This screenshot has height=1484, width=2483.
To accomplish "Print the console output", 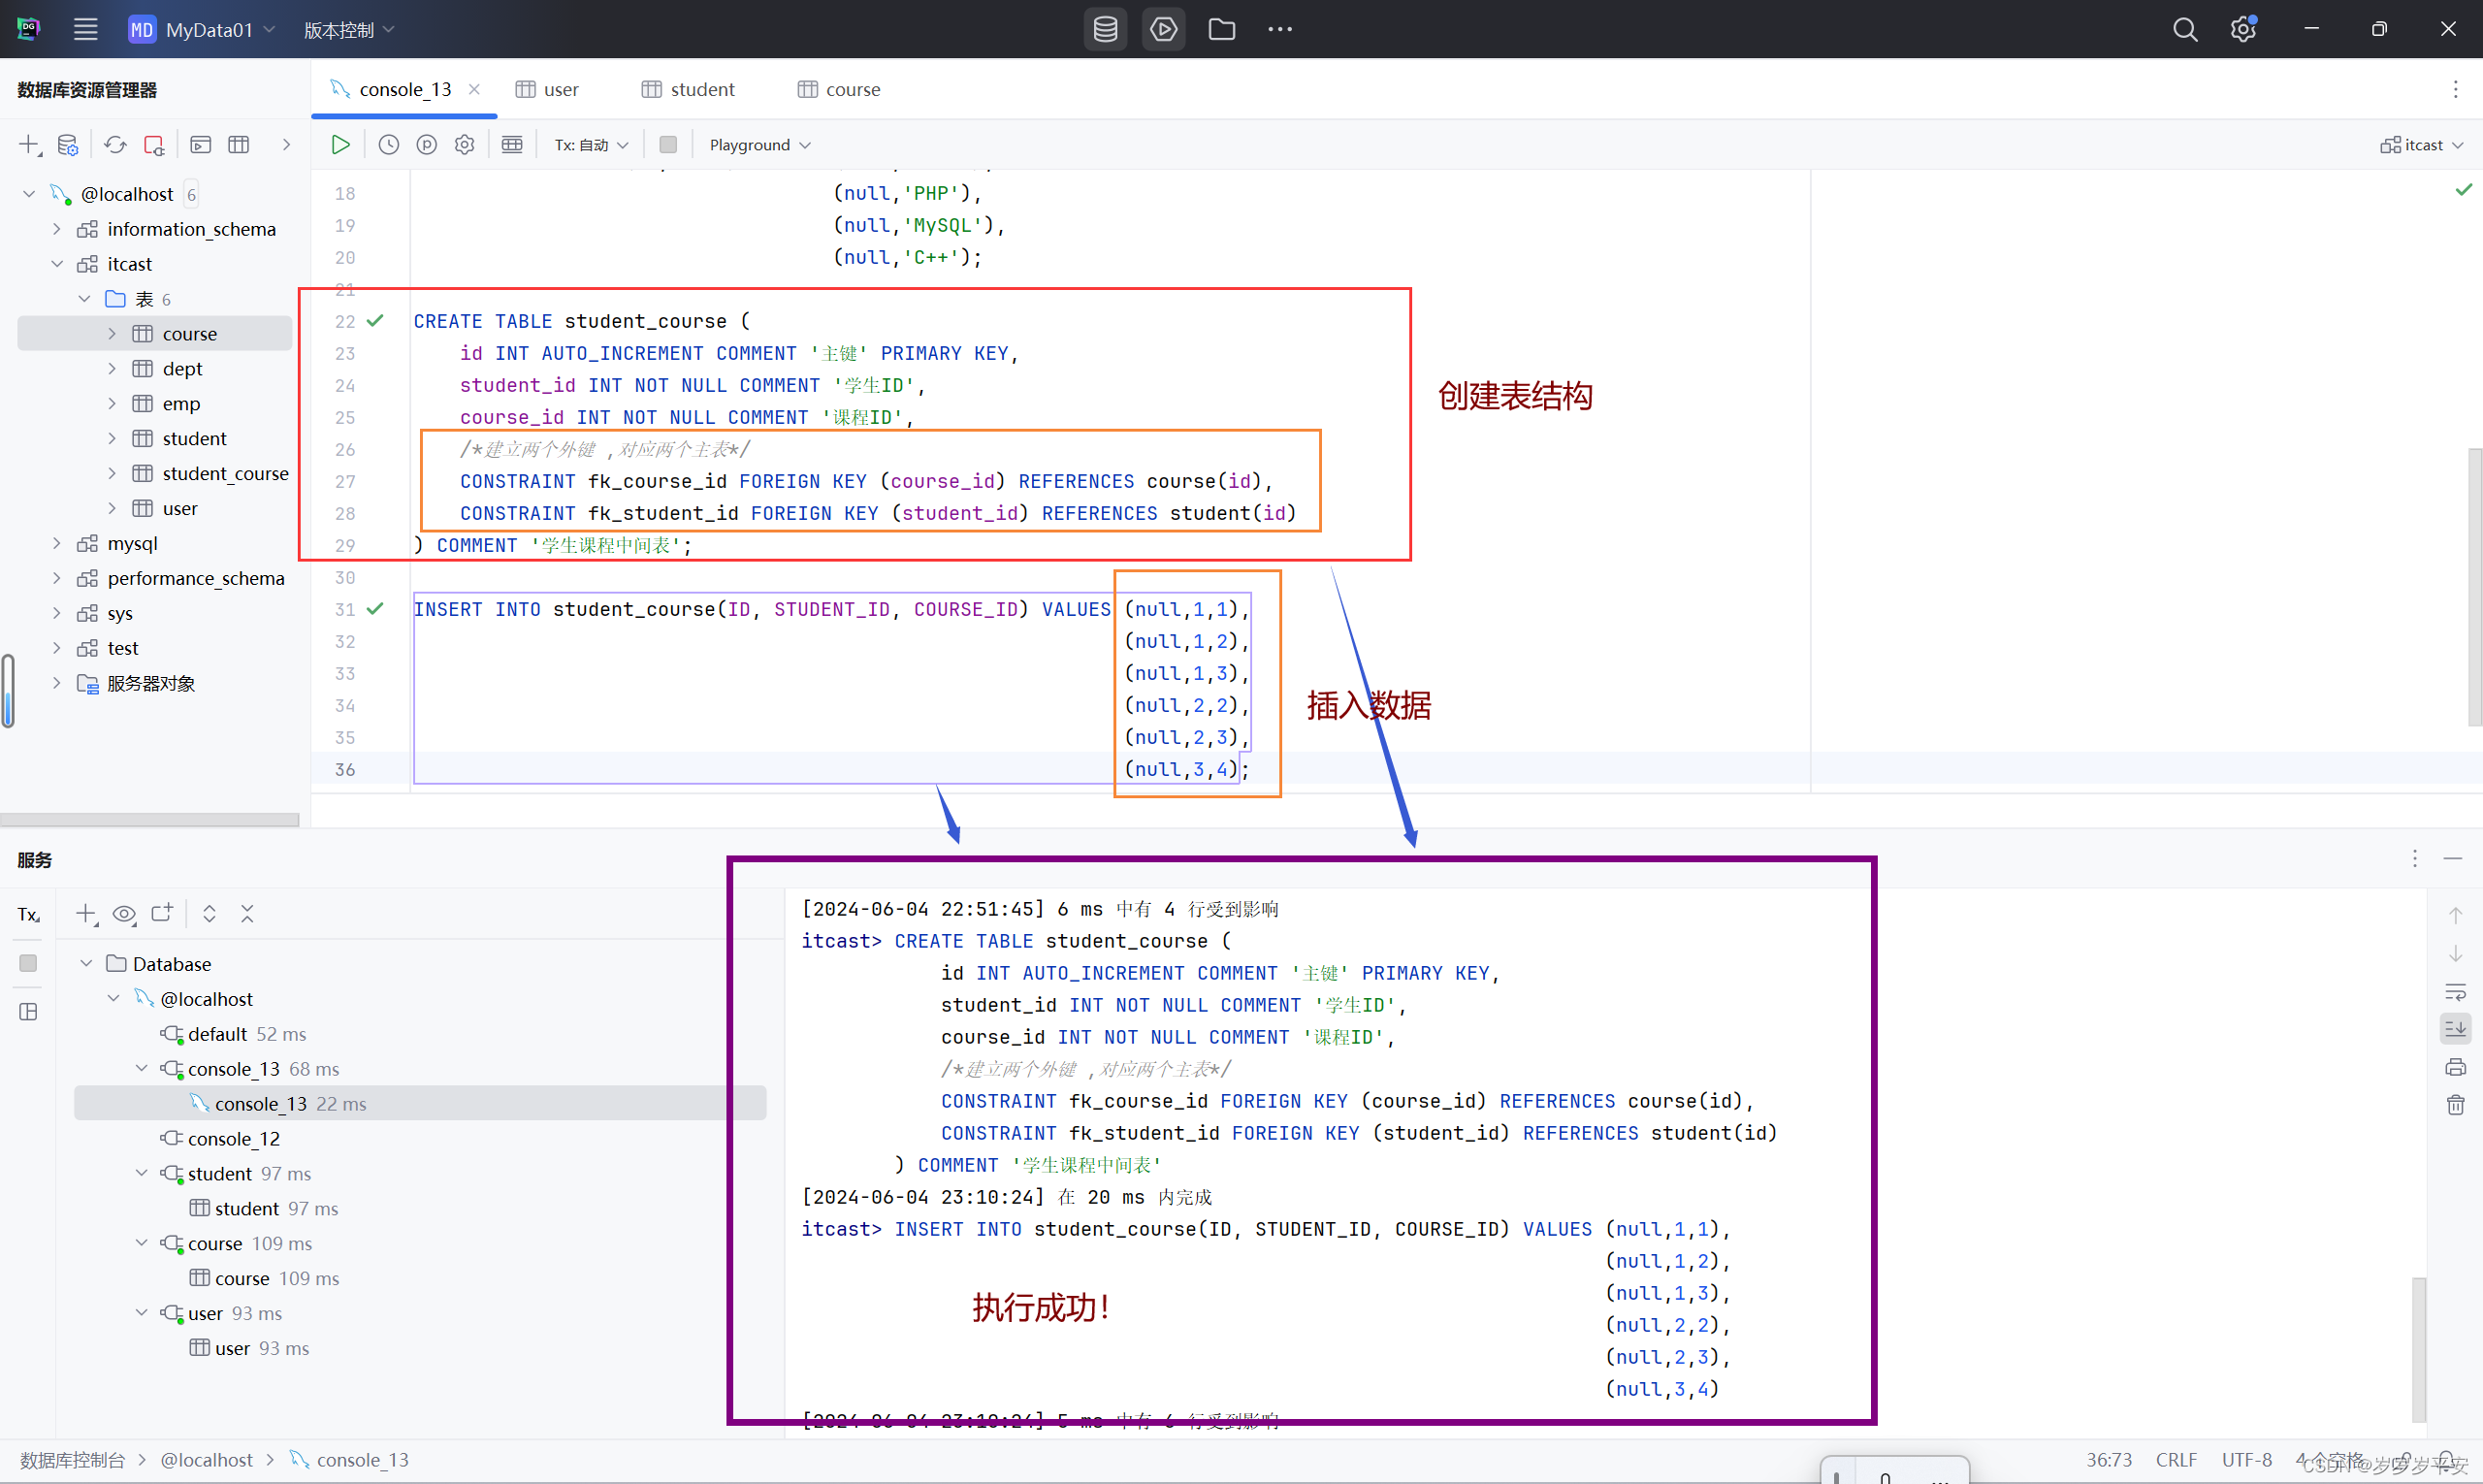I will coord(2455,1067).
